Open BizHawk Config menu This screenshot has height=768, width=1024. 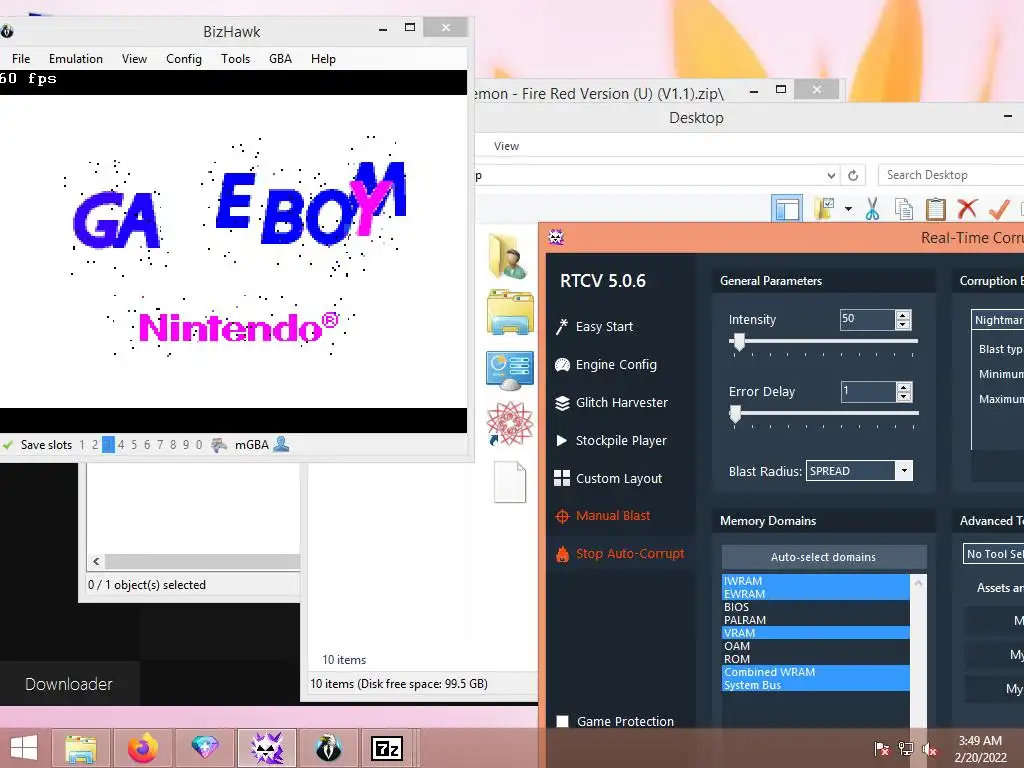pyautogui.click(x=184, y=59)
